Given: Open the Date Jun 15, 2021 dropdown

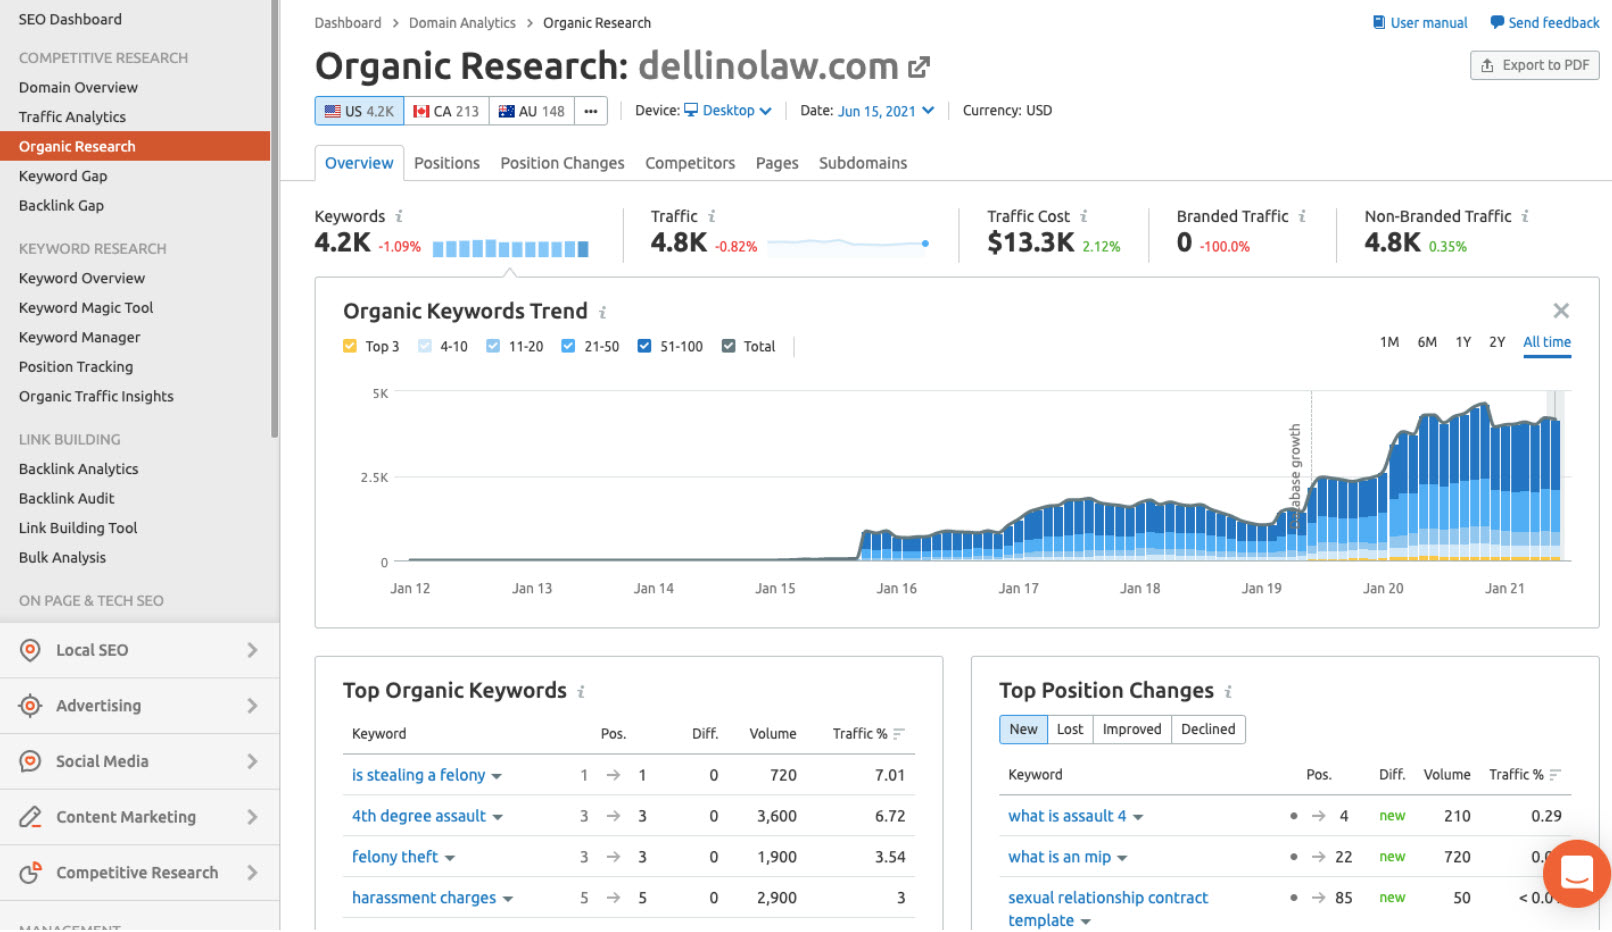Looking at the screenshot, I should point(886,110).
